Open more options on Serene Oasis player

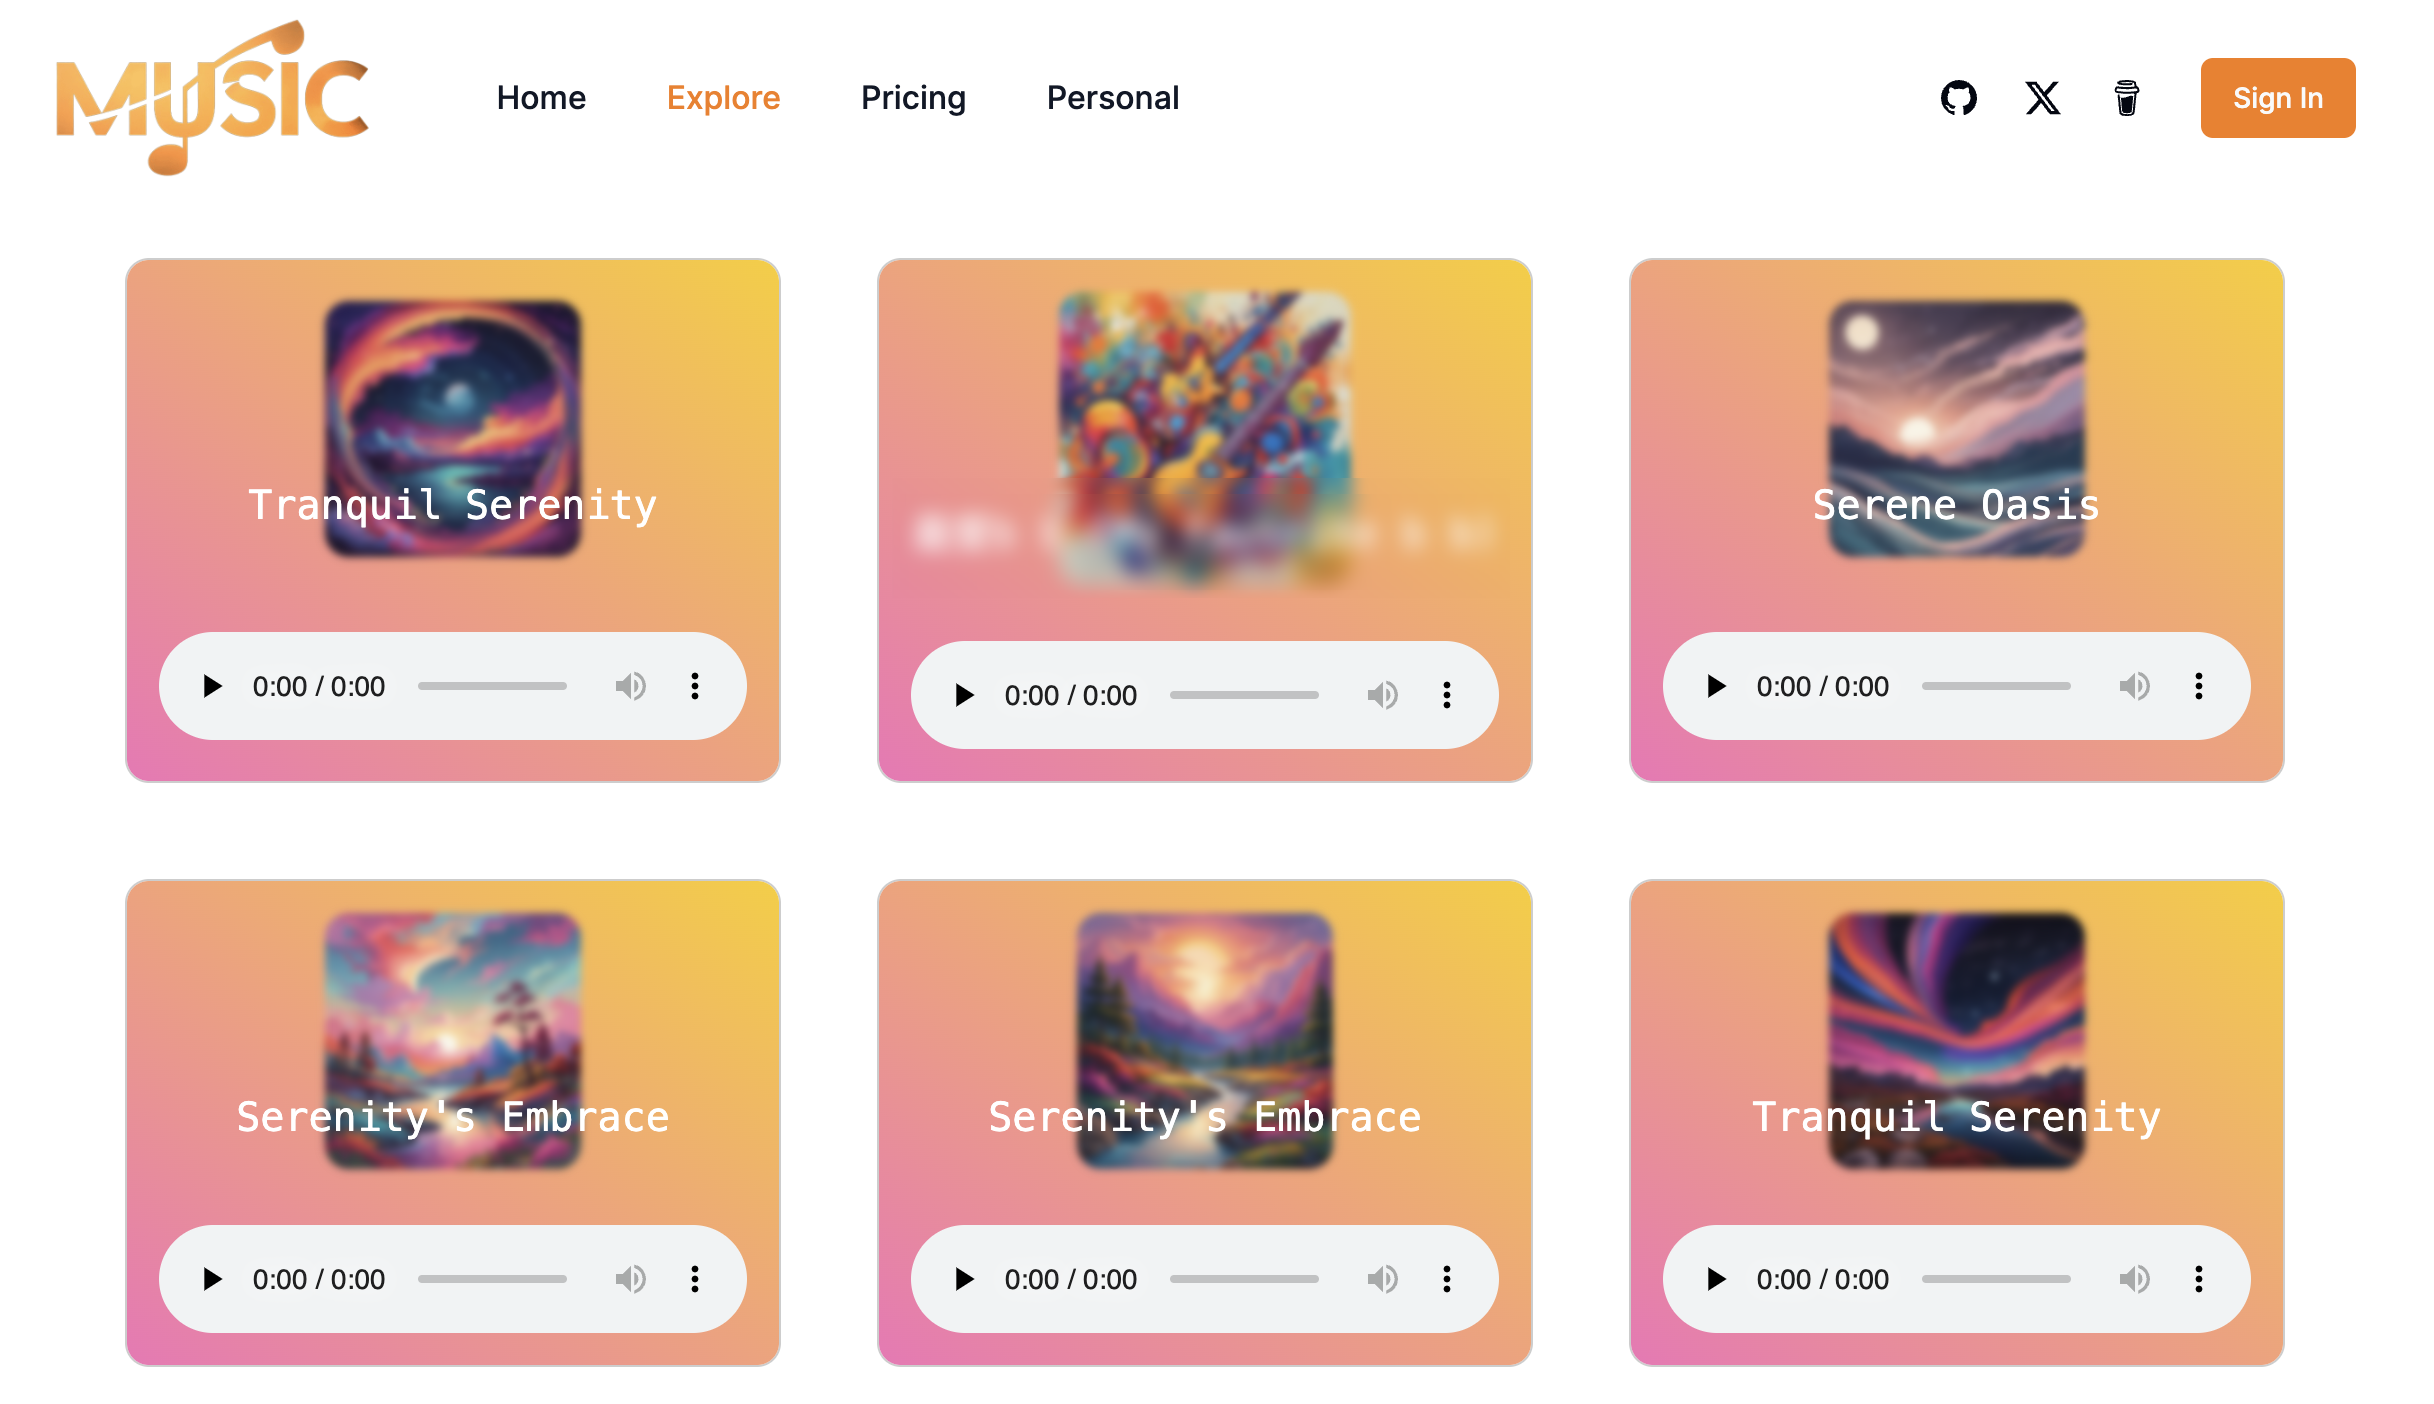pyautogui.click(x=2198, y=686)
